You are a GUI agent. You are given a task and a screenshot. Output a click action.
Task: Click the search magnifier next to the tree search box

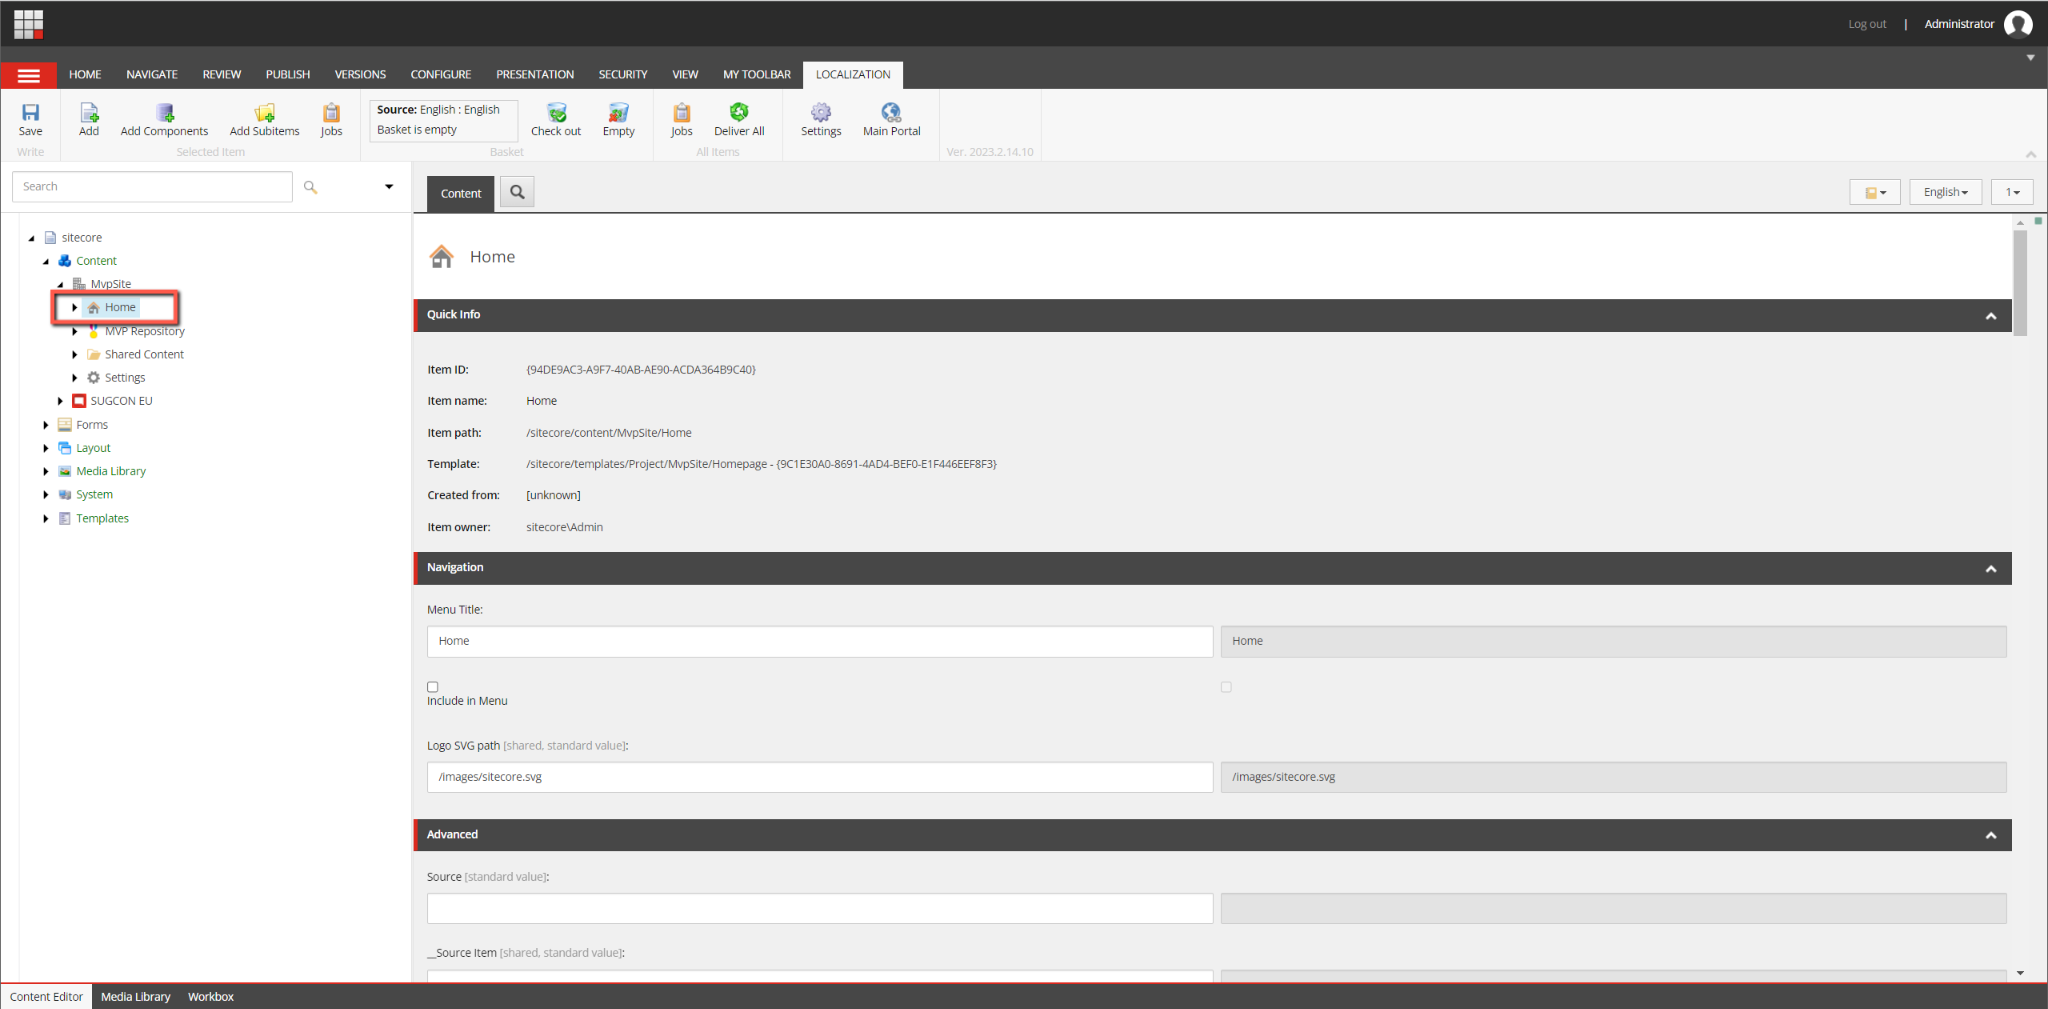(x=310, y=187)
